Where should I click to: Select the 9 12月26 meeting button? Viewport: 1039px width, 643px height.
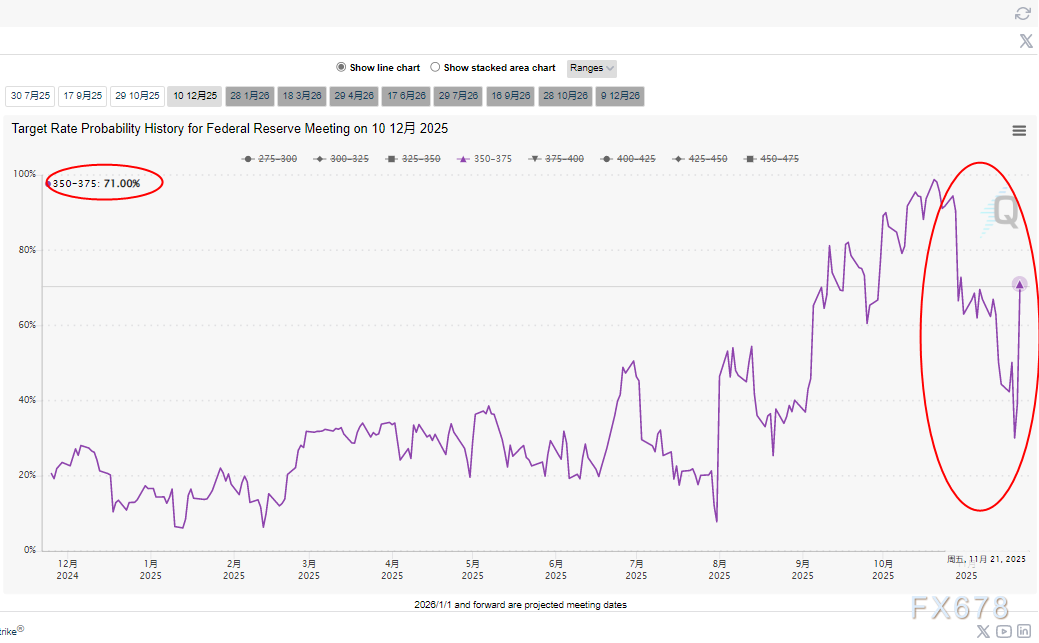coord(620,96)
